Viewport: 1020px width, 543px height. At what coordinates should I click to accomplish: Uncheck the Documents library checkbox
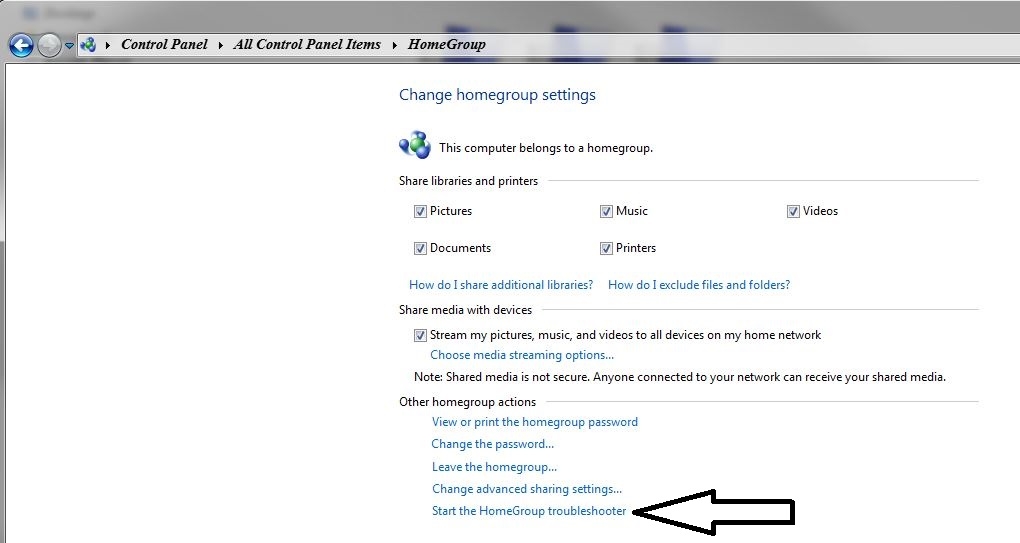(420, 248)
